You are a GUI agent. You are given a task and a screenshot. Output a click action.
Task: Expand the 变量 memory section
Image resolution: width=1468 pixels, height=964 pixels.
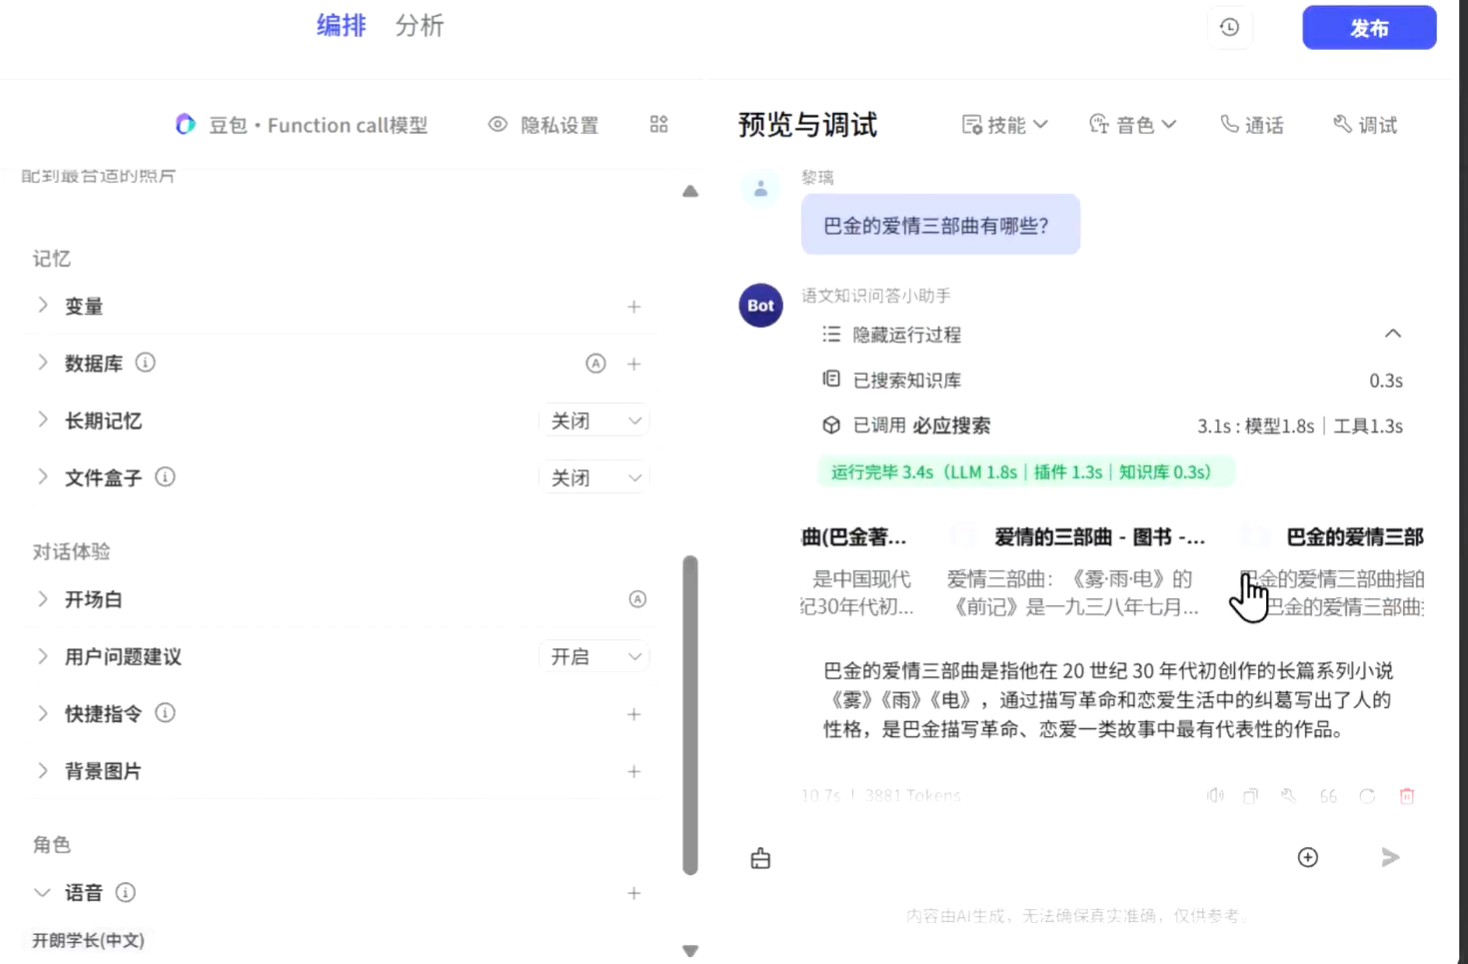43,306
